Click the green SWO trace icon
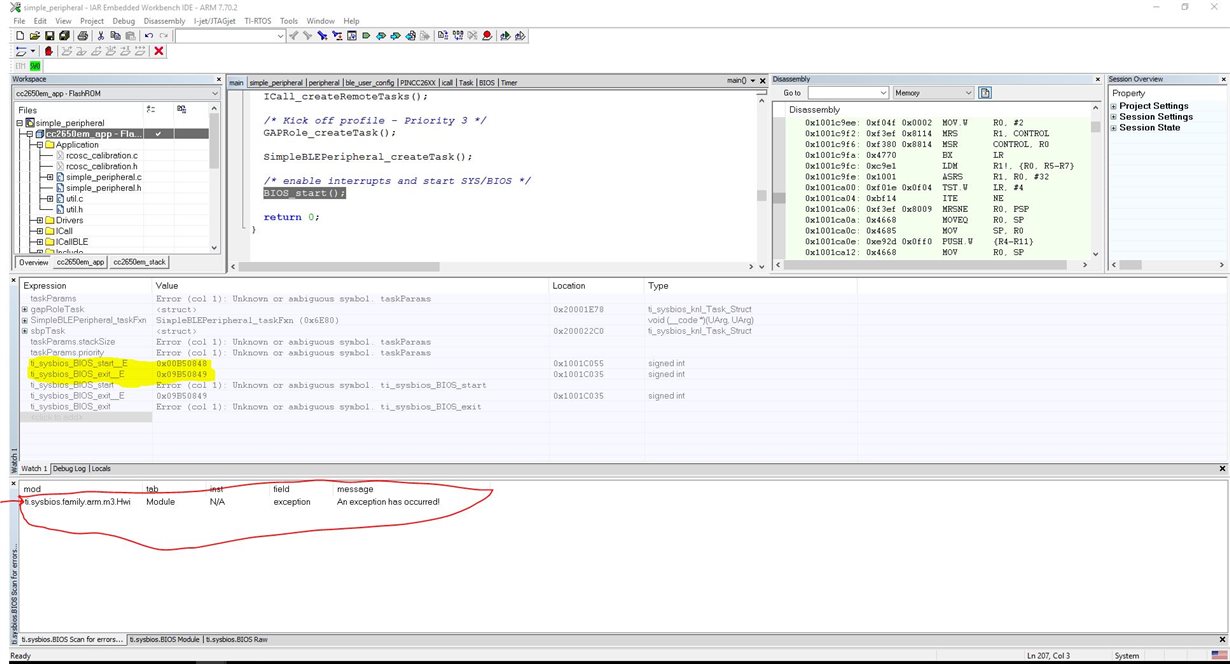The image size is (1230, 664). pyautogui.click(x=35, y=66)
